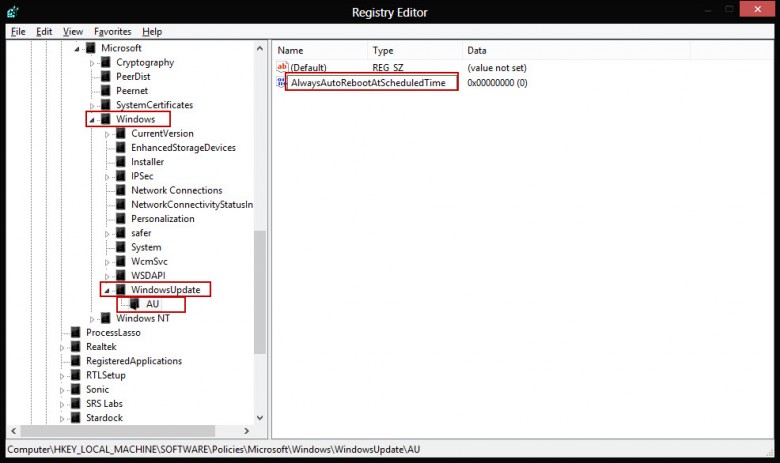The width and height of the screenshot is (780, 463).
Task: Select the AlwaysAutoRebootAtScheduledTime value
Action: [x=368, y=83]
